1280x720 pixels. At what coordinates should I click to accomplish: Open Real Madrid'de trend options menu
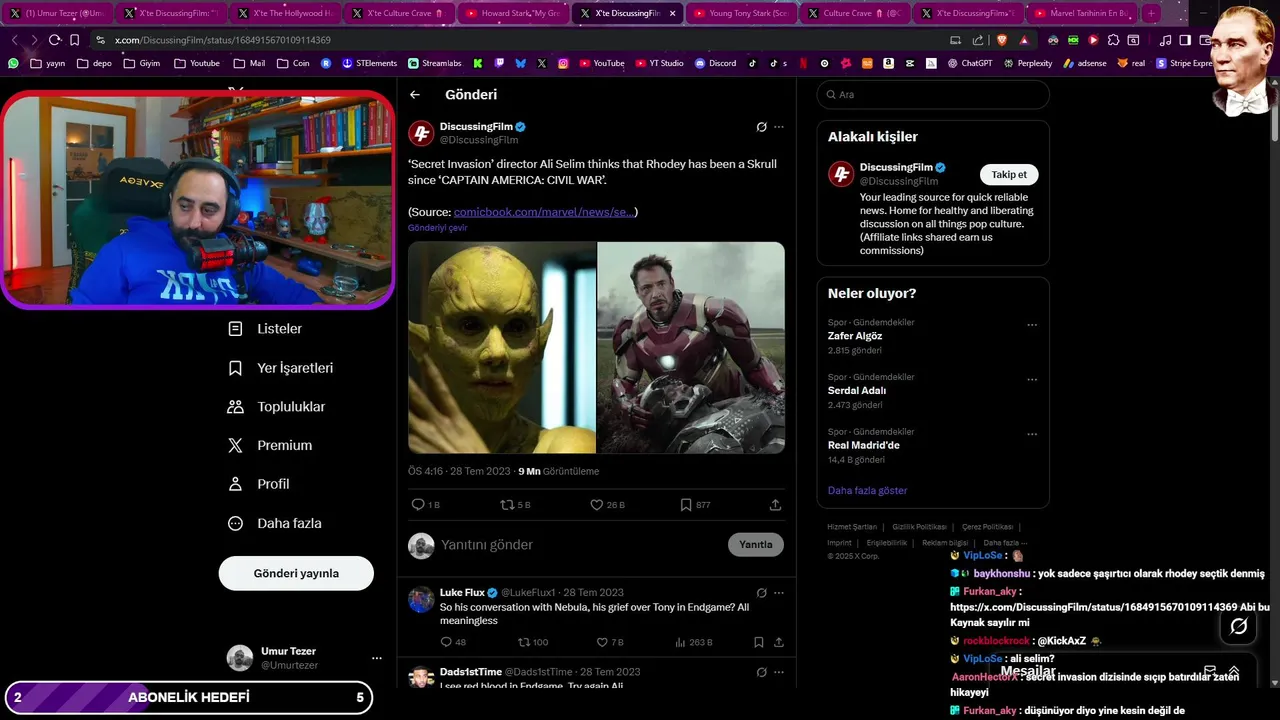pos(1032,435)
